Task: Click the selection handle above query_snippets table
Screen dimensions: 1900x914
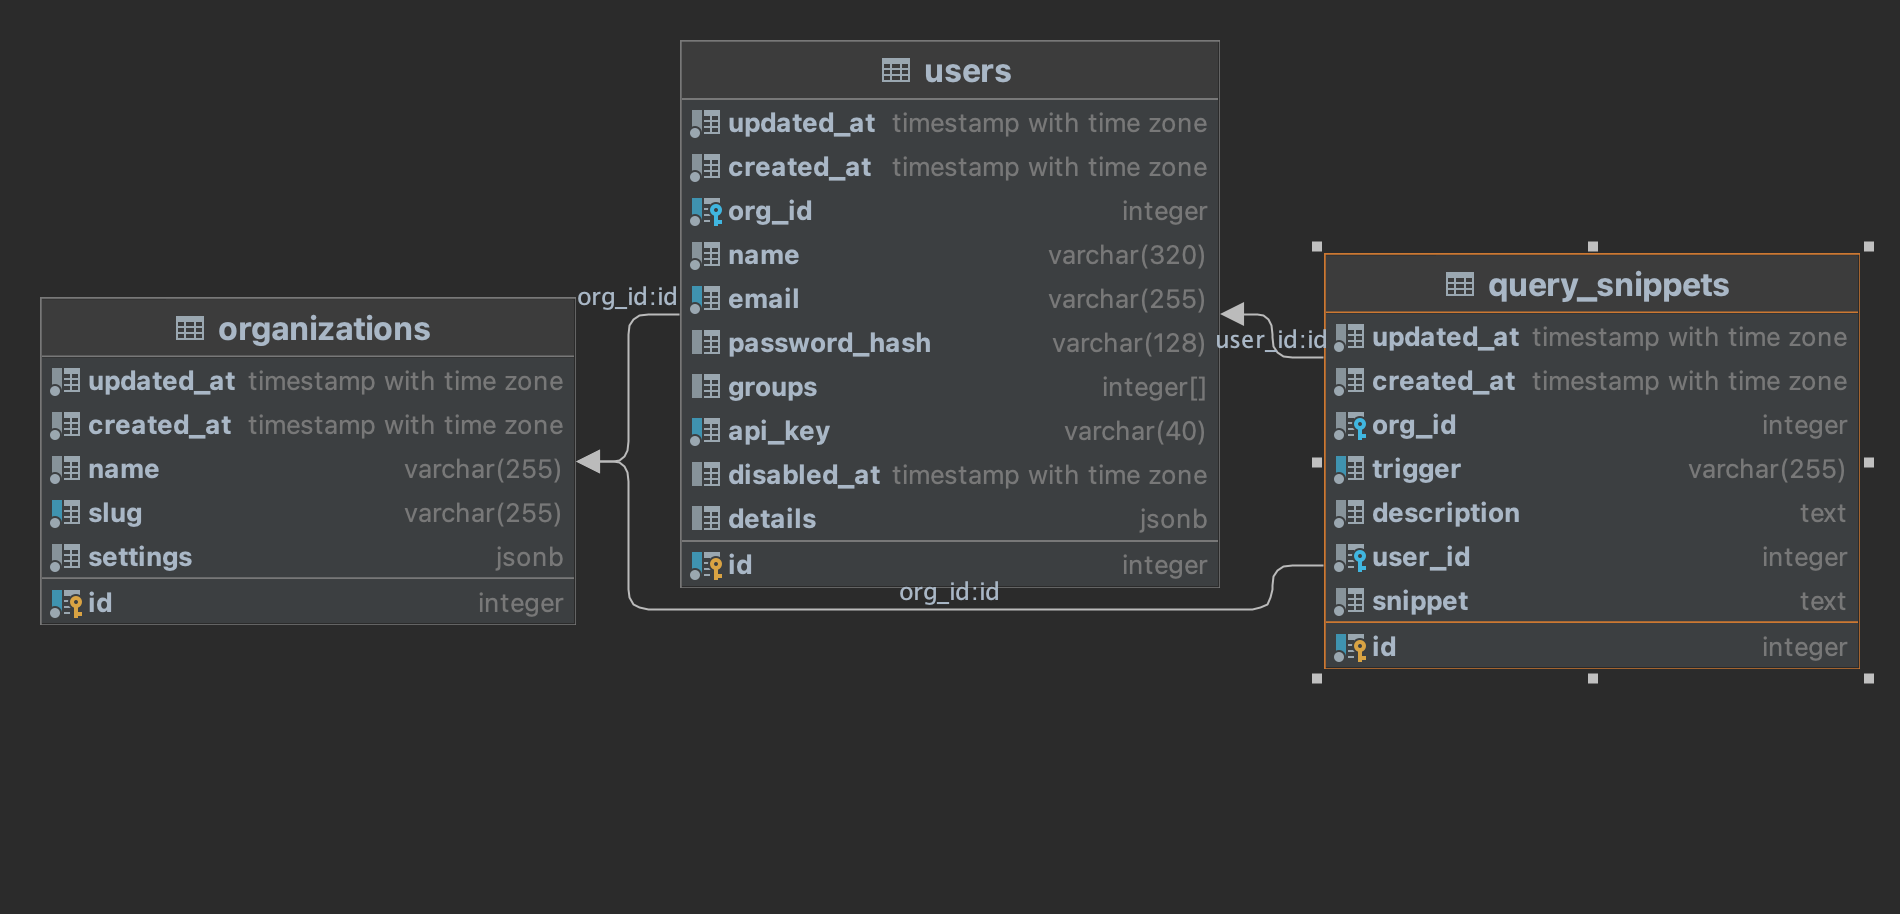Action: point(1594,245)
